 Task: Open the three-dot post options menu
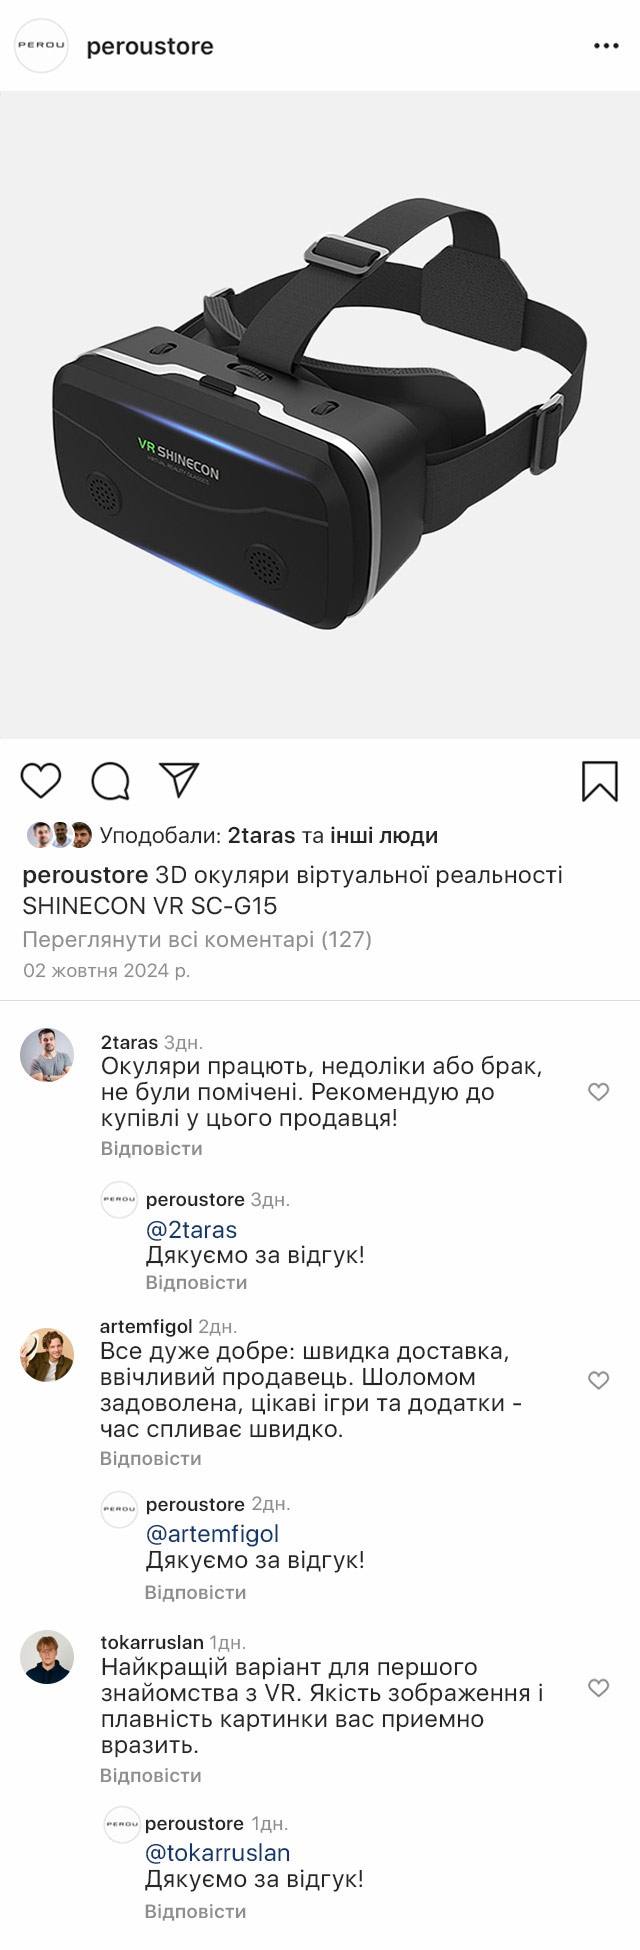click(606, 46)
